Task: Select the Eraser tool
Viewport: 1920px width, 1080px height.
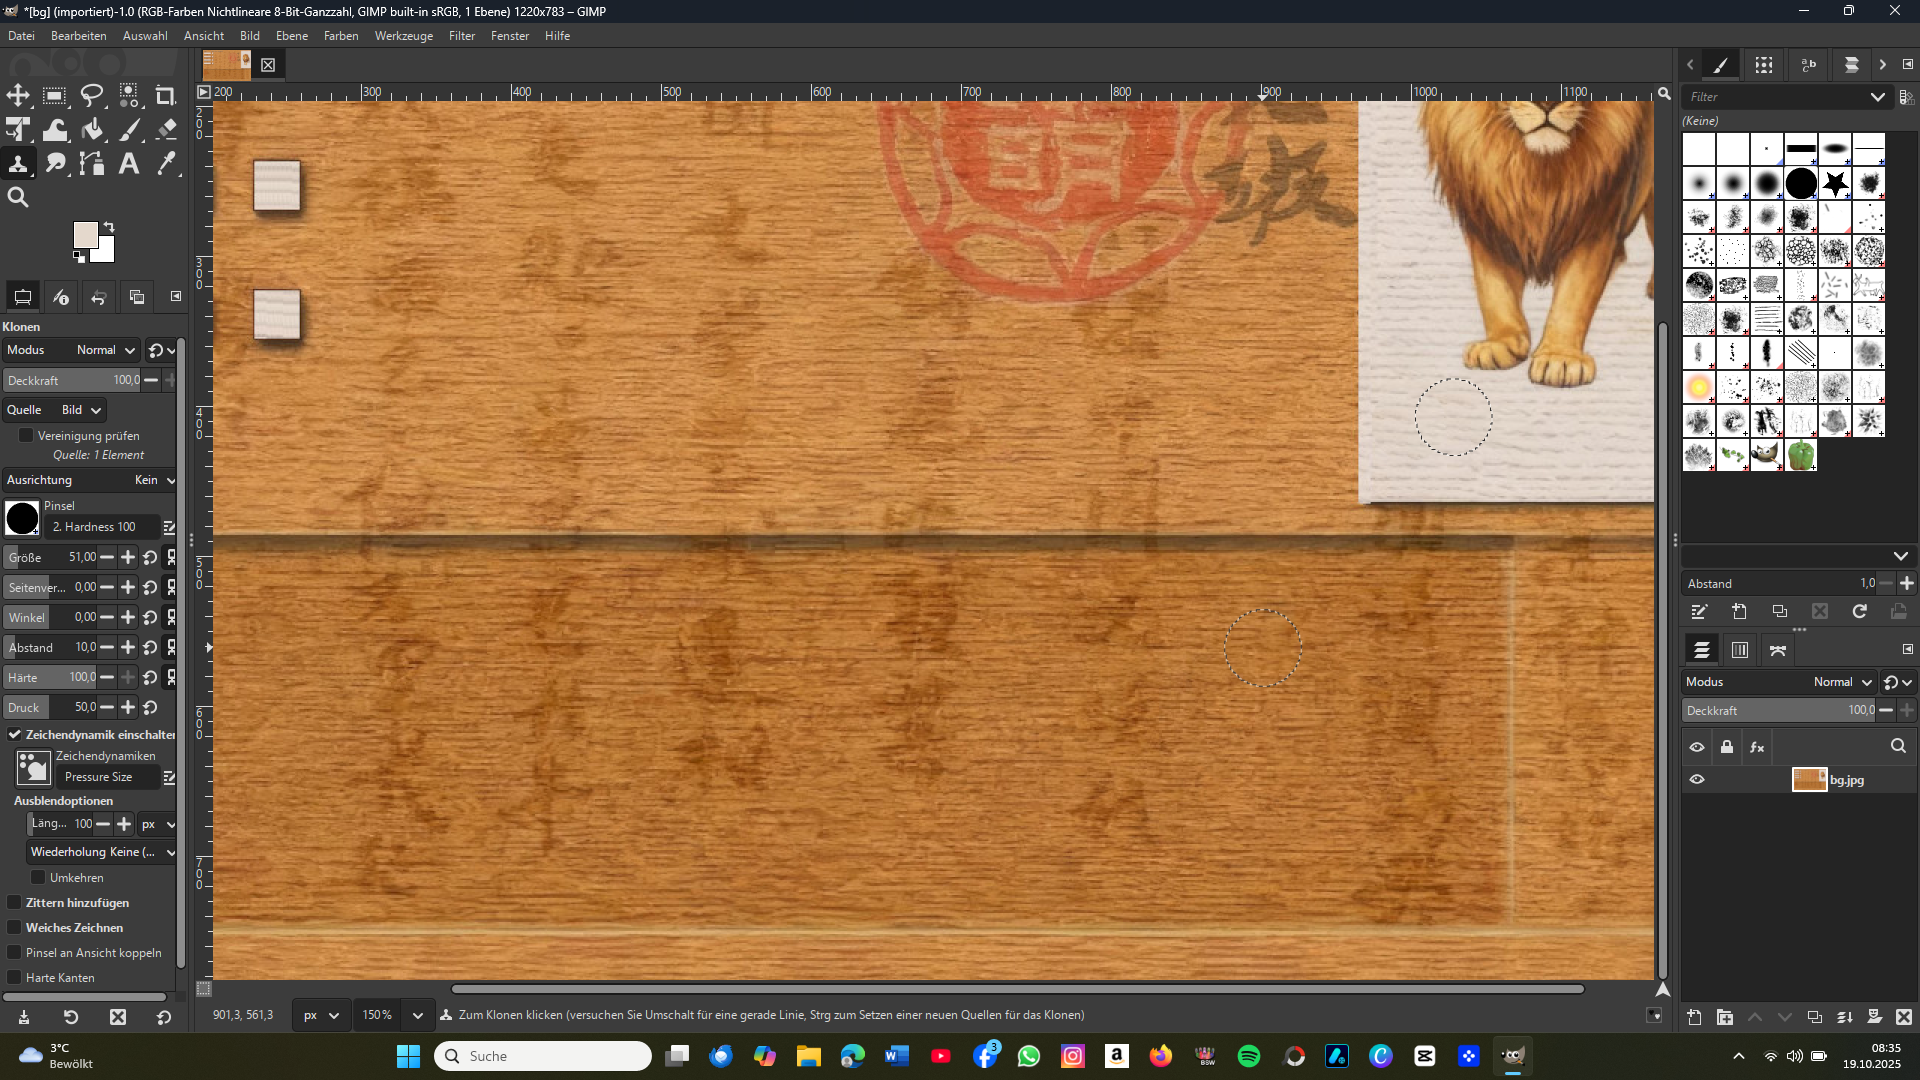Action: [166, 130]
